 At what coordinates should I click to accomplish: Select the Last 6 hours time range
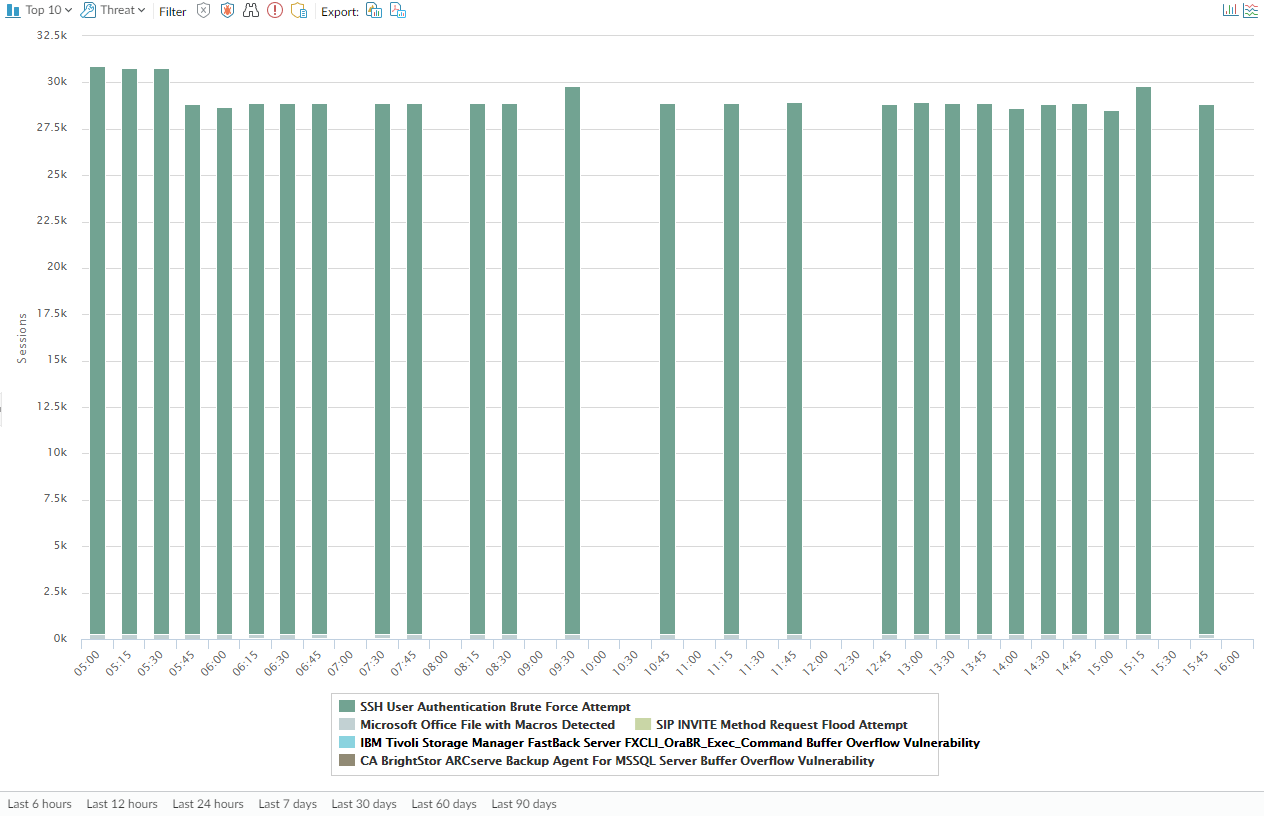tap(39, 804)
